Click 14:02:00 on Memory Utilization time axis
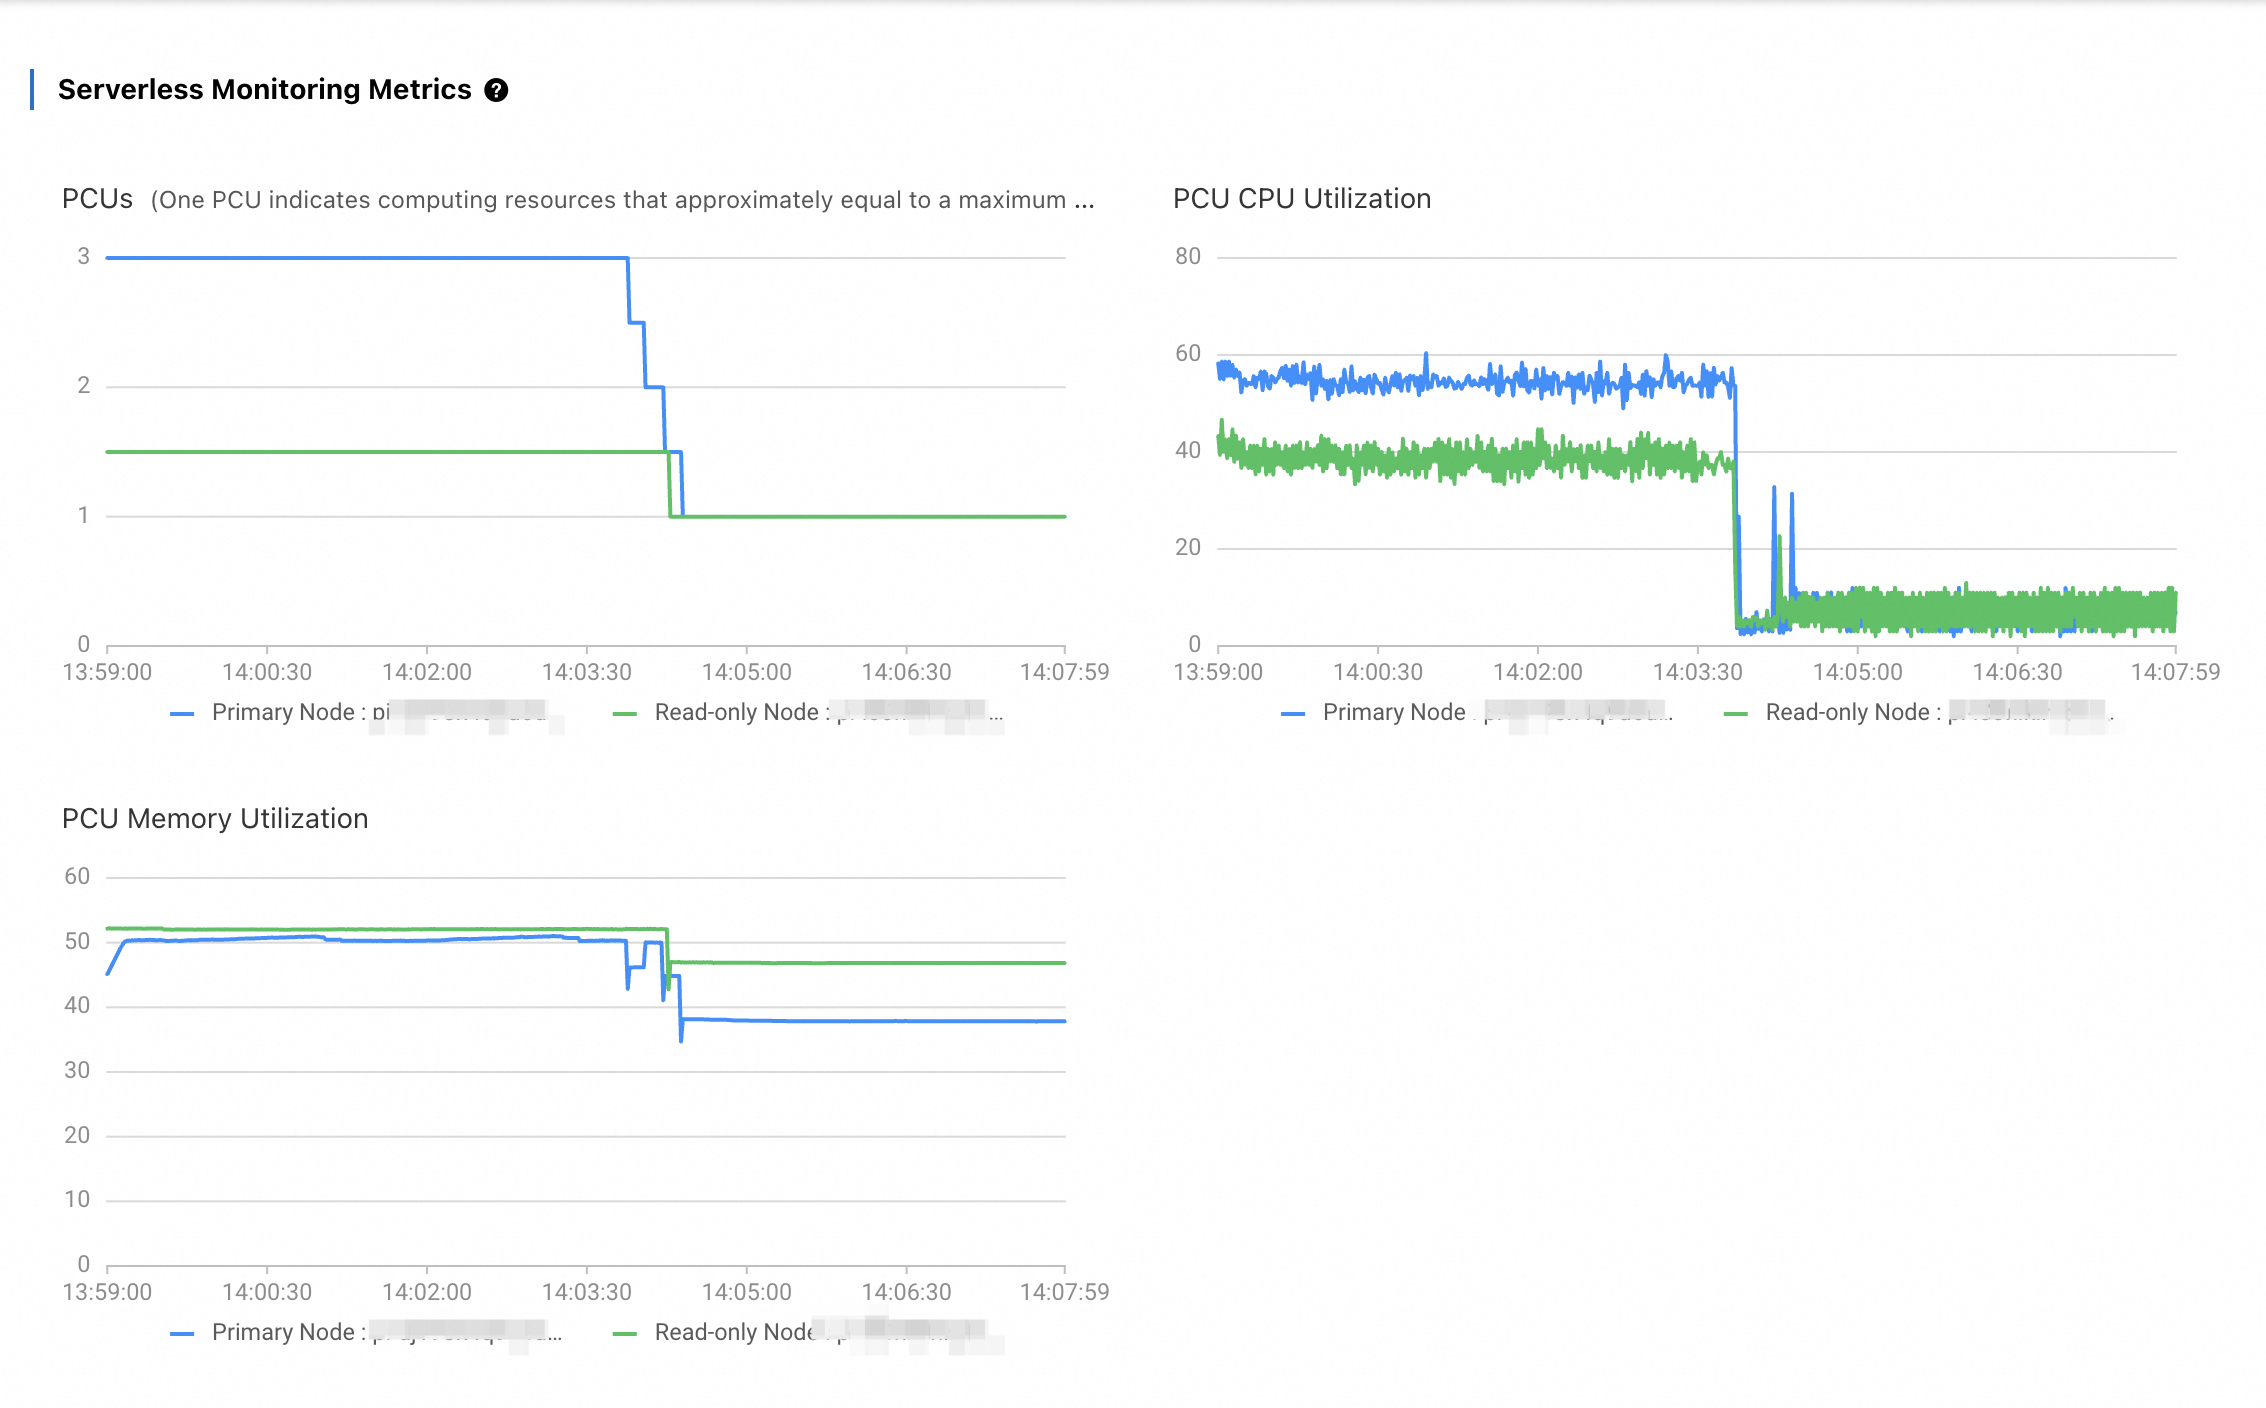Image resolution: width=2266 pixels, height=1408 pixels. pyautogui.click(x=427, y=1292)
